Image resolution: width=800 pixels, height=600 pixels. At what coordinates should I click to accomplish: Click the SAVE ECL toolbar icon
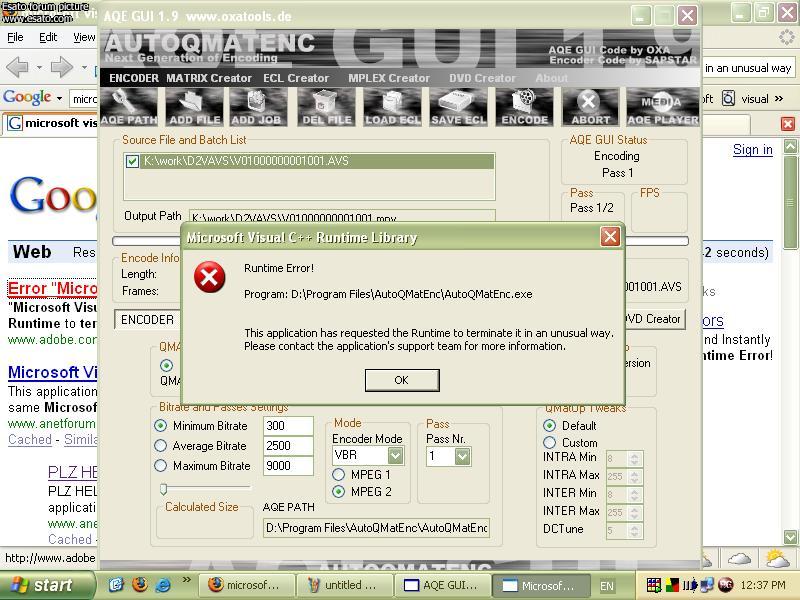(459, 107)
